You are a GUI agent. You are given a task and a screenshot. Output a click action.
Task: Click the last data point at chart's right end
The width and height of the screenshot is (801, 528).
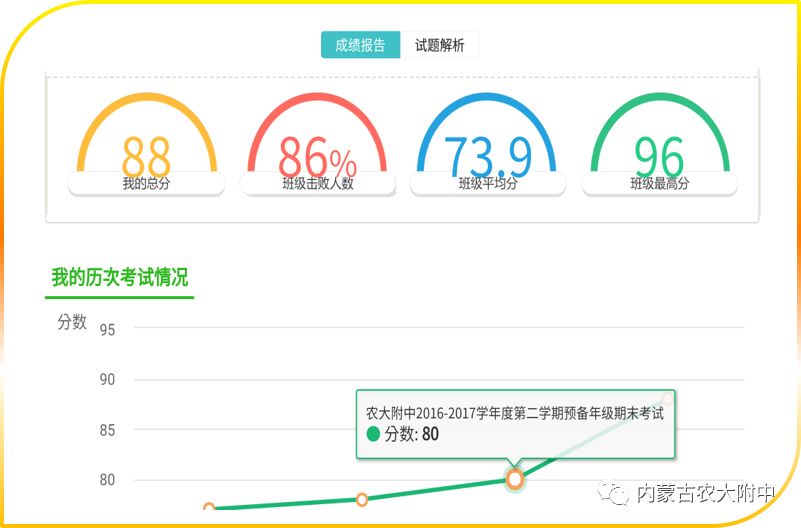(x=668, y=399)
